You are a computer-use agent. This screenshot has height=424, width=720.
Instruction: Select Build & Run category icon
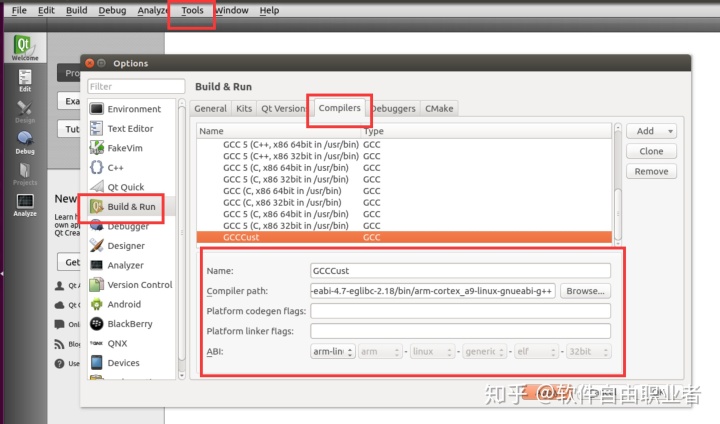coord(96,207)
